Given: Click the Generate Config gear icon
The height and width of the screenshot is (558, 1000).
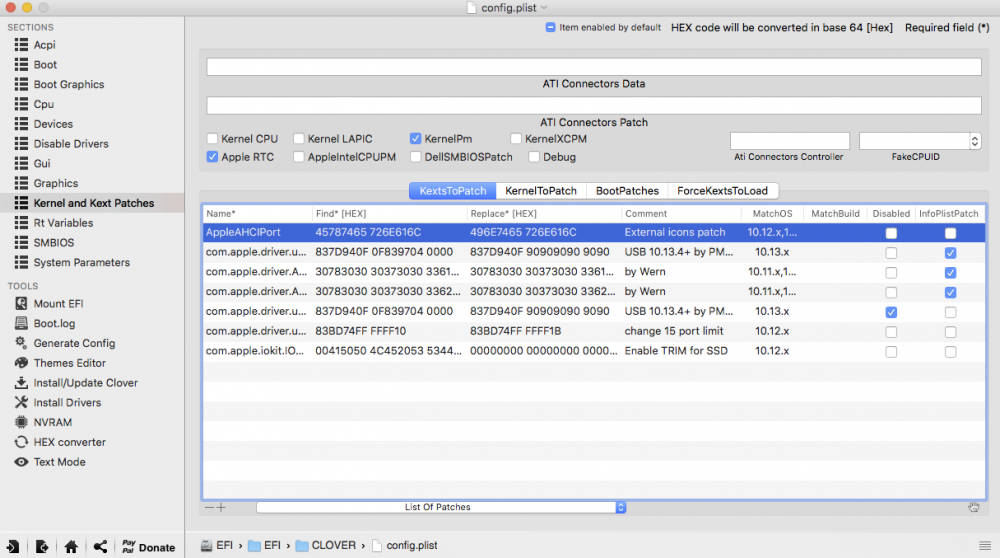Looking at the screenshot, I should [21, 343].
